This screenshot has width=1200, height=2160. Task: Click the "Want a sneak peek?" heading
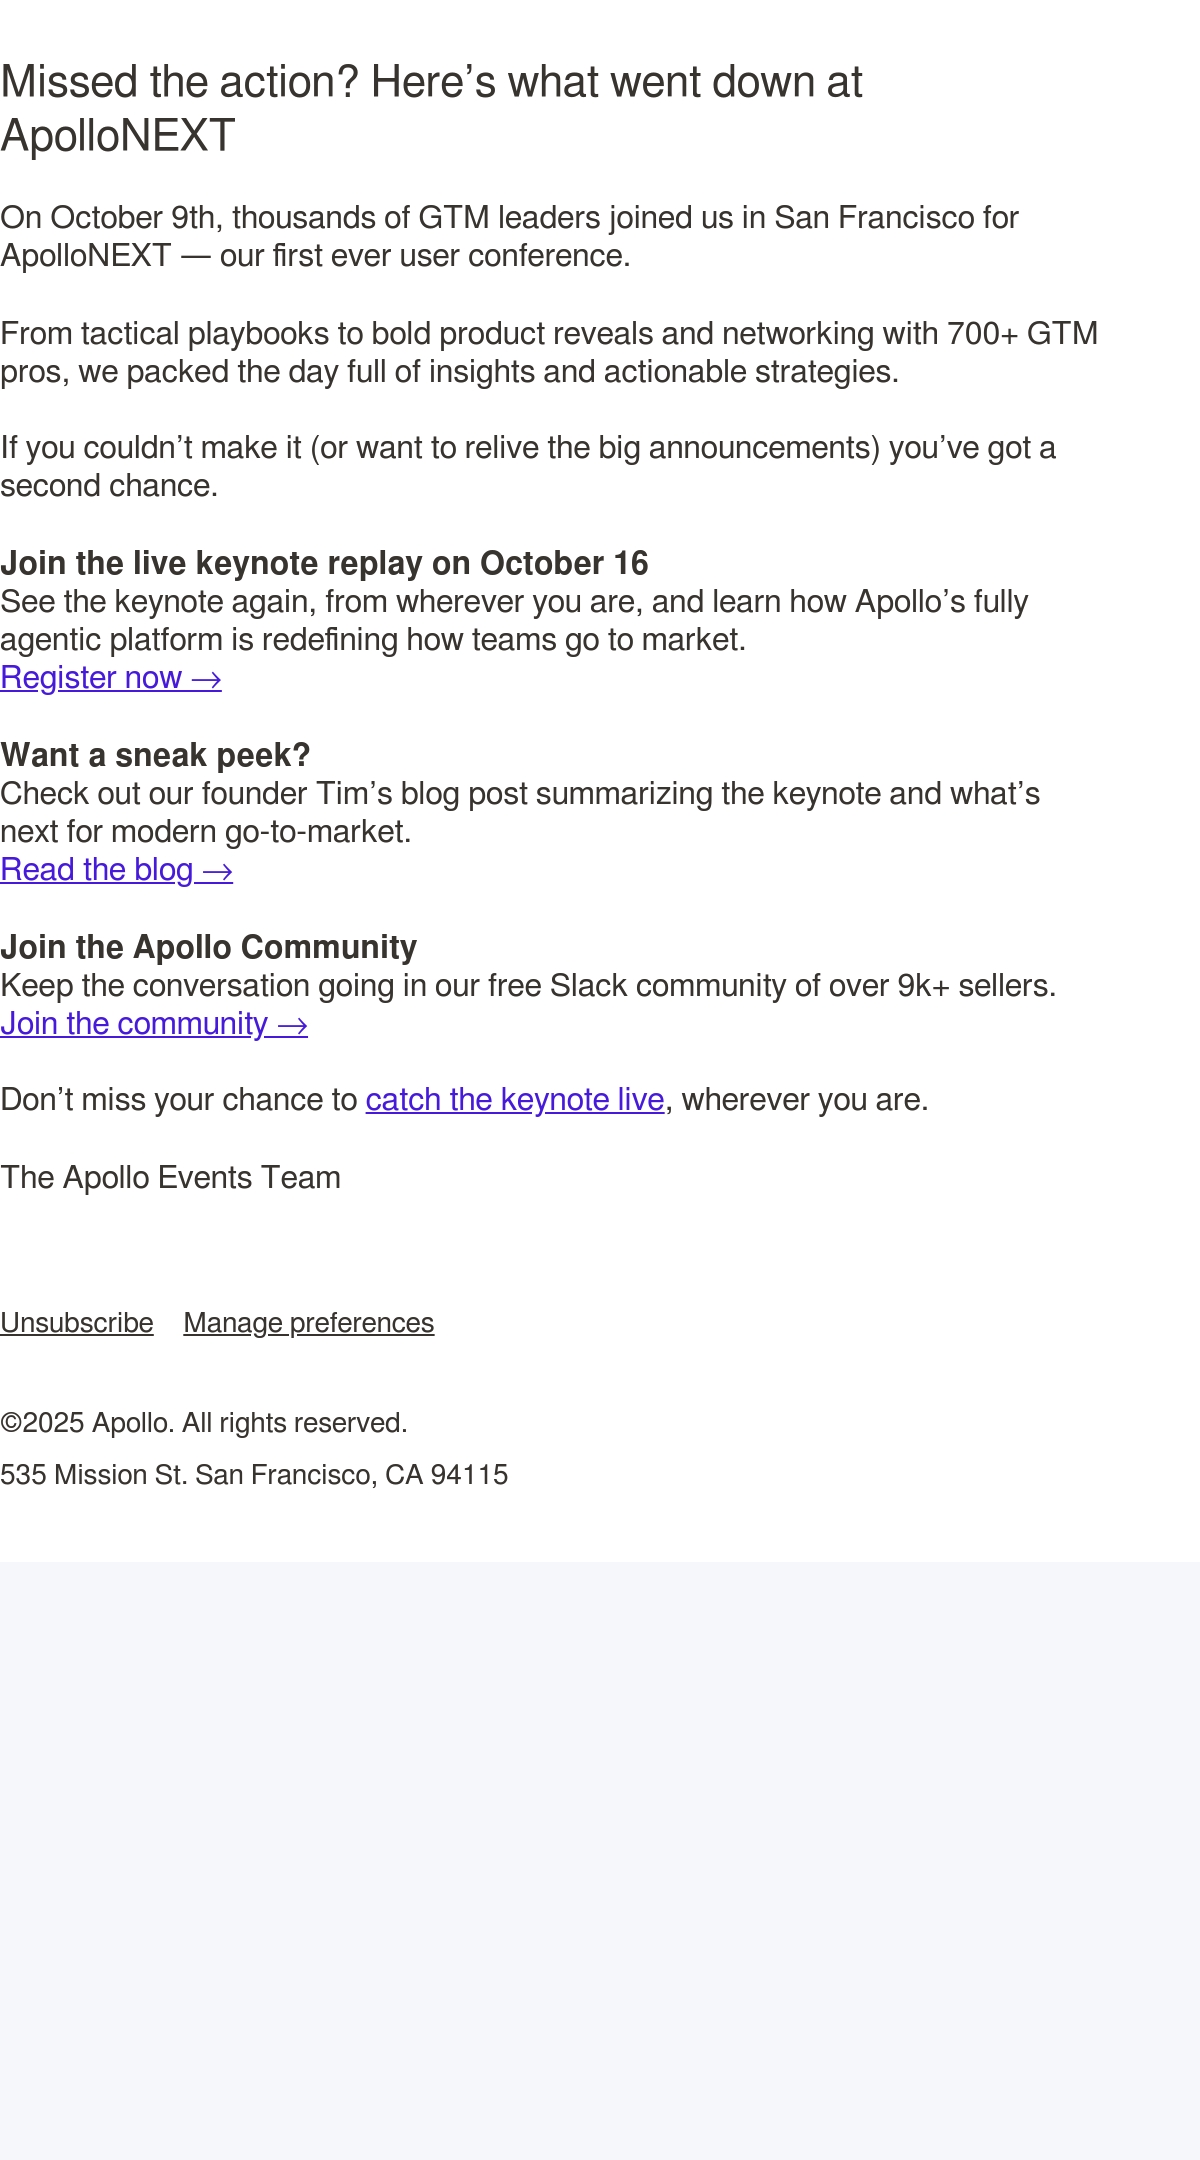(x=155, y=755)
